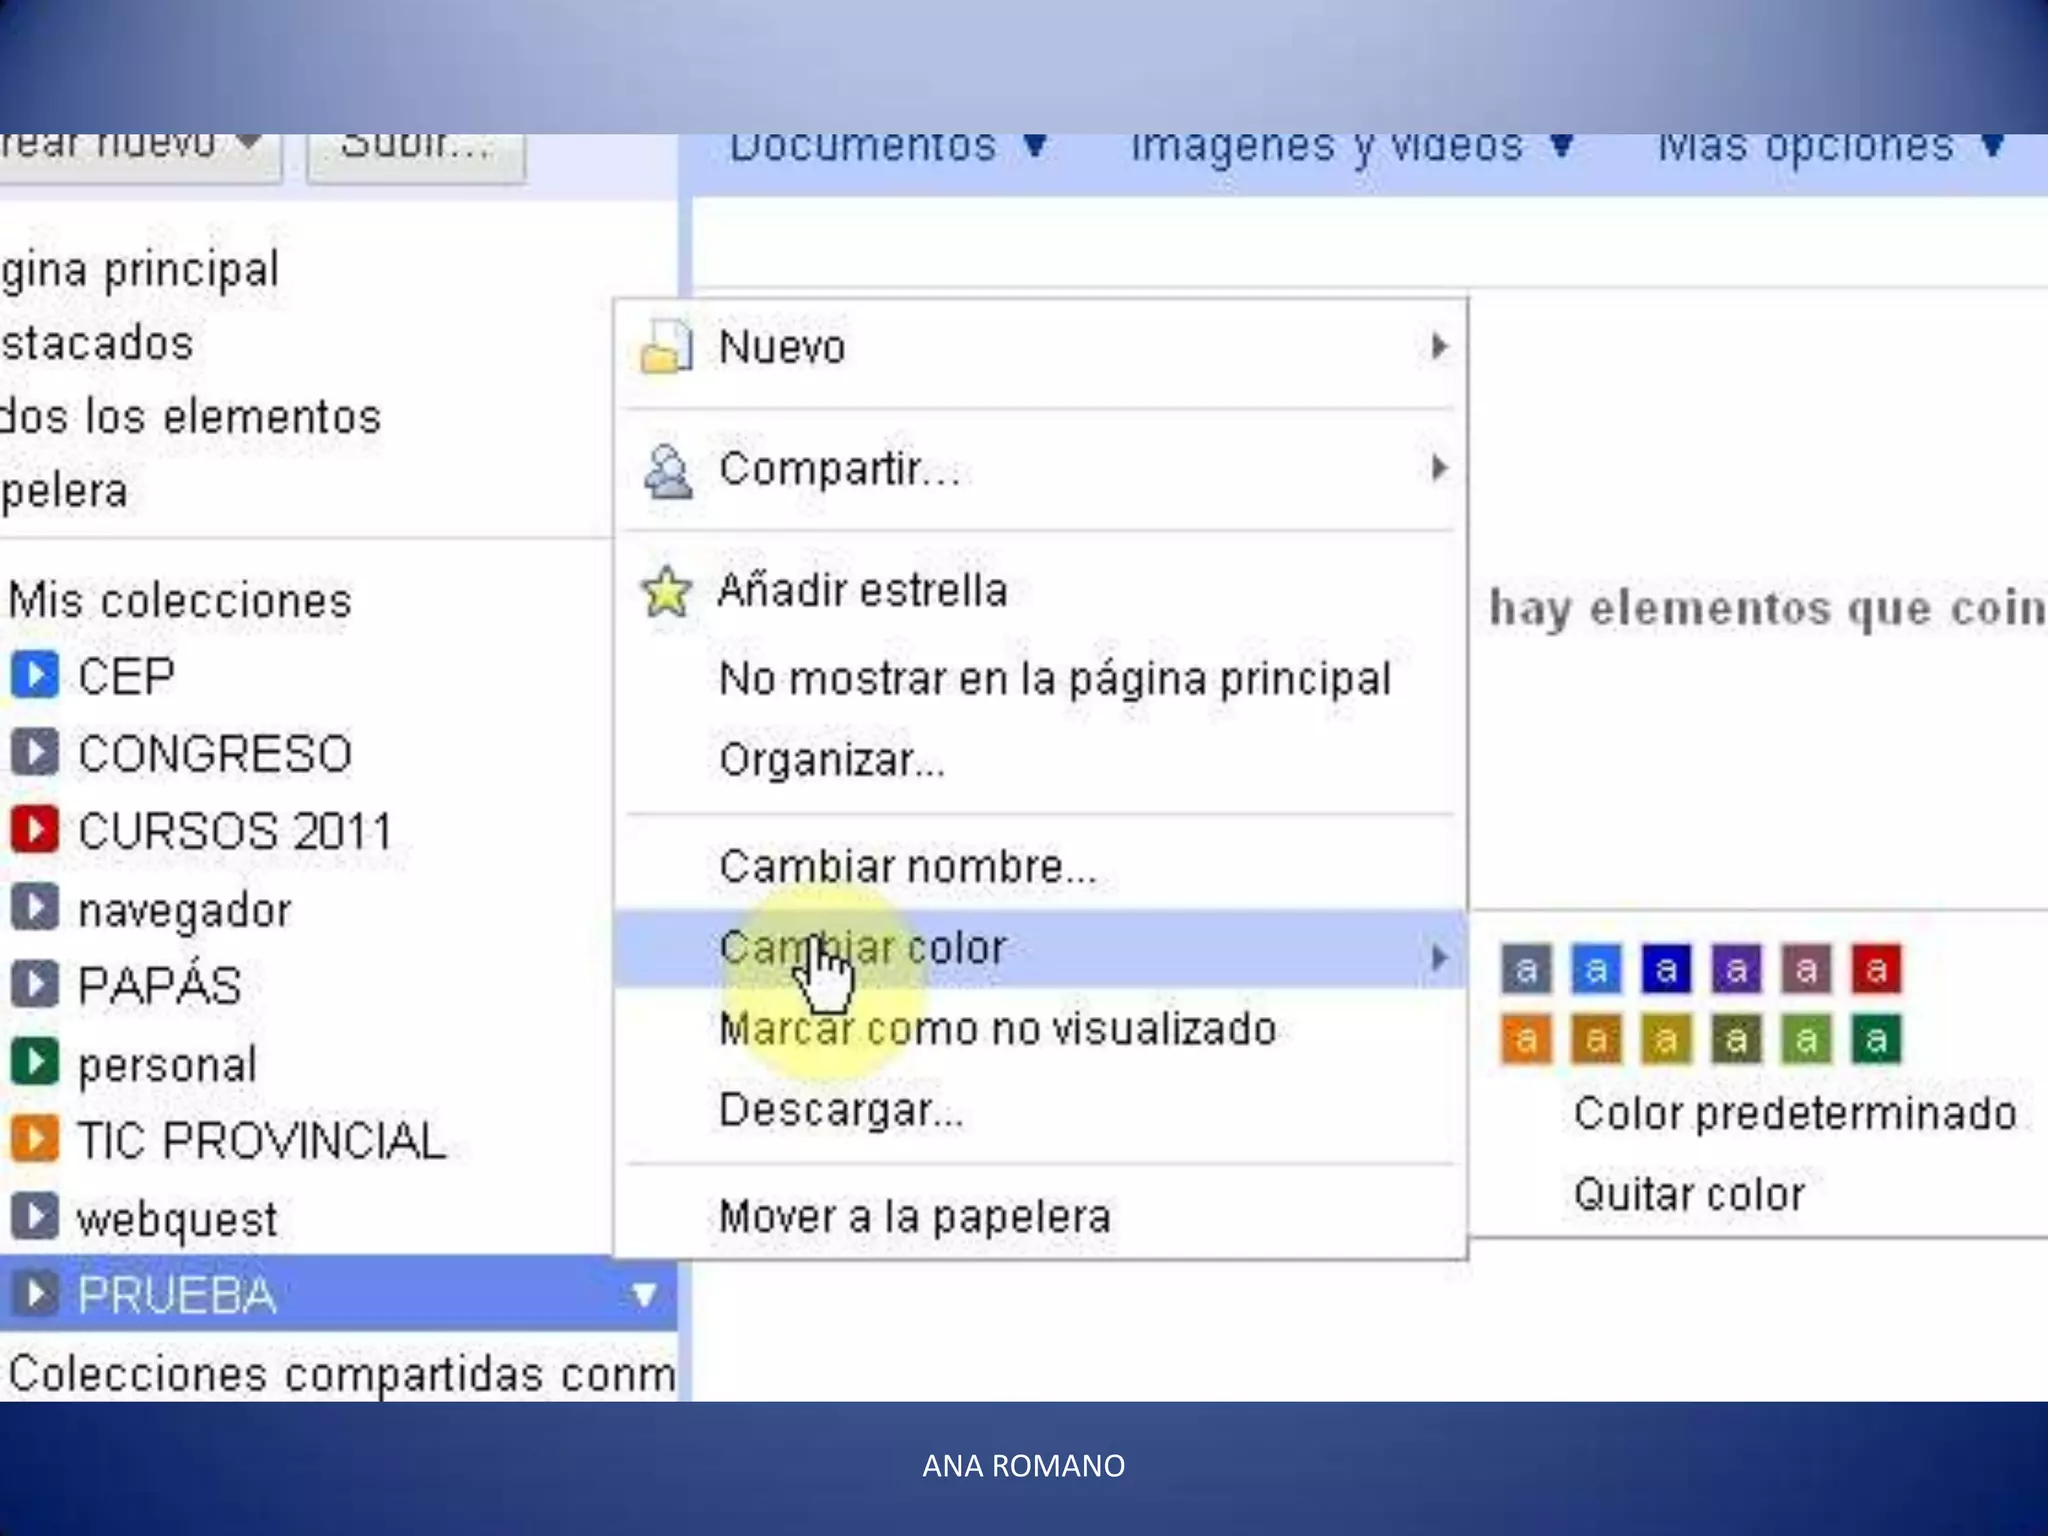Click the new folder icon beside Nuevo

pos(666,347)
